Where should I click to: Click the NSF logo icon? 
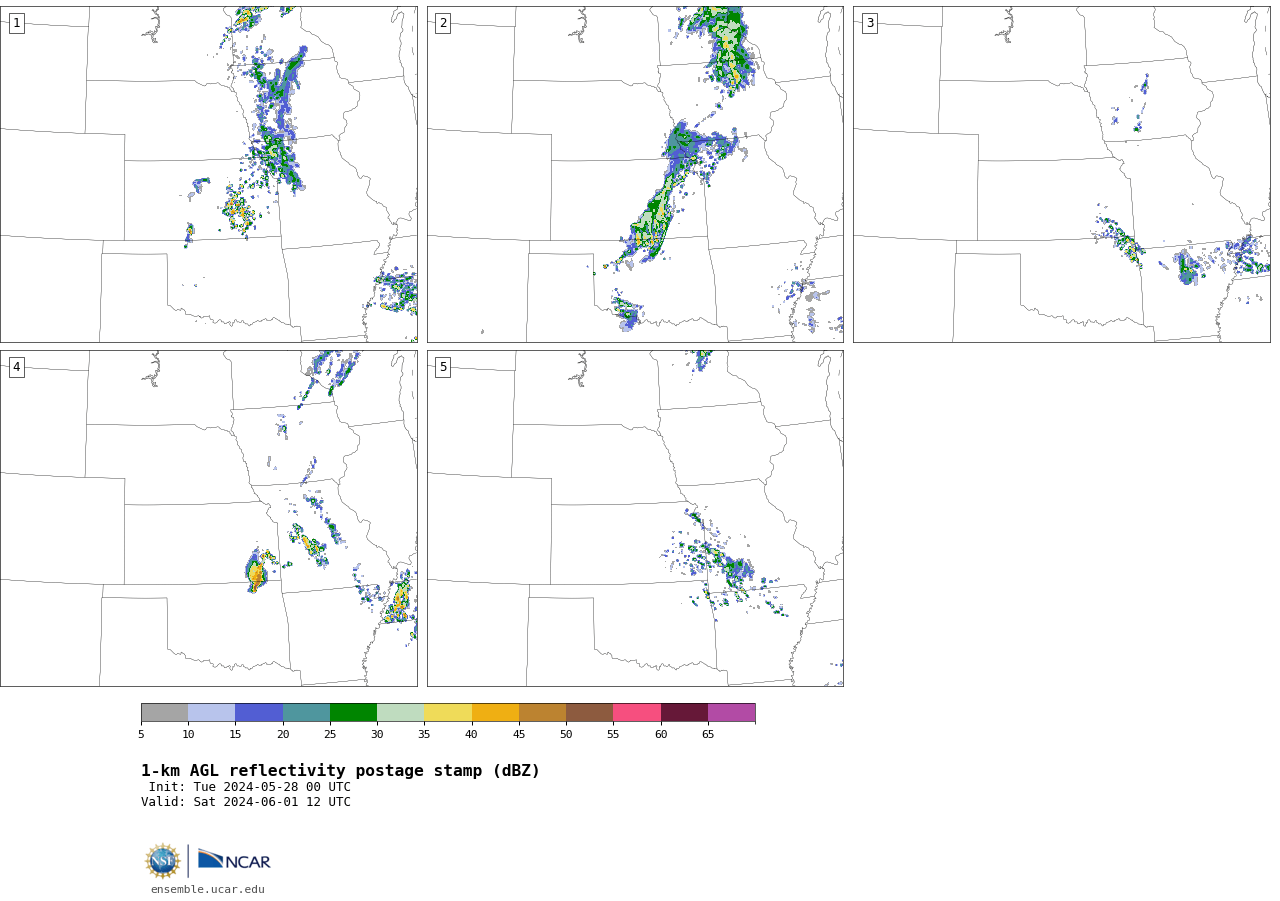pos(163,861)
